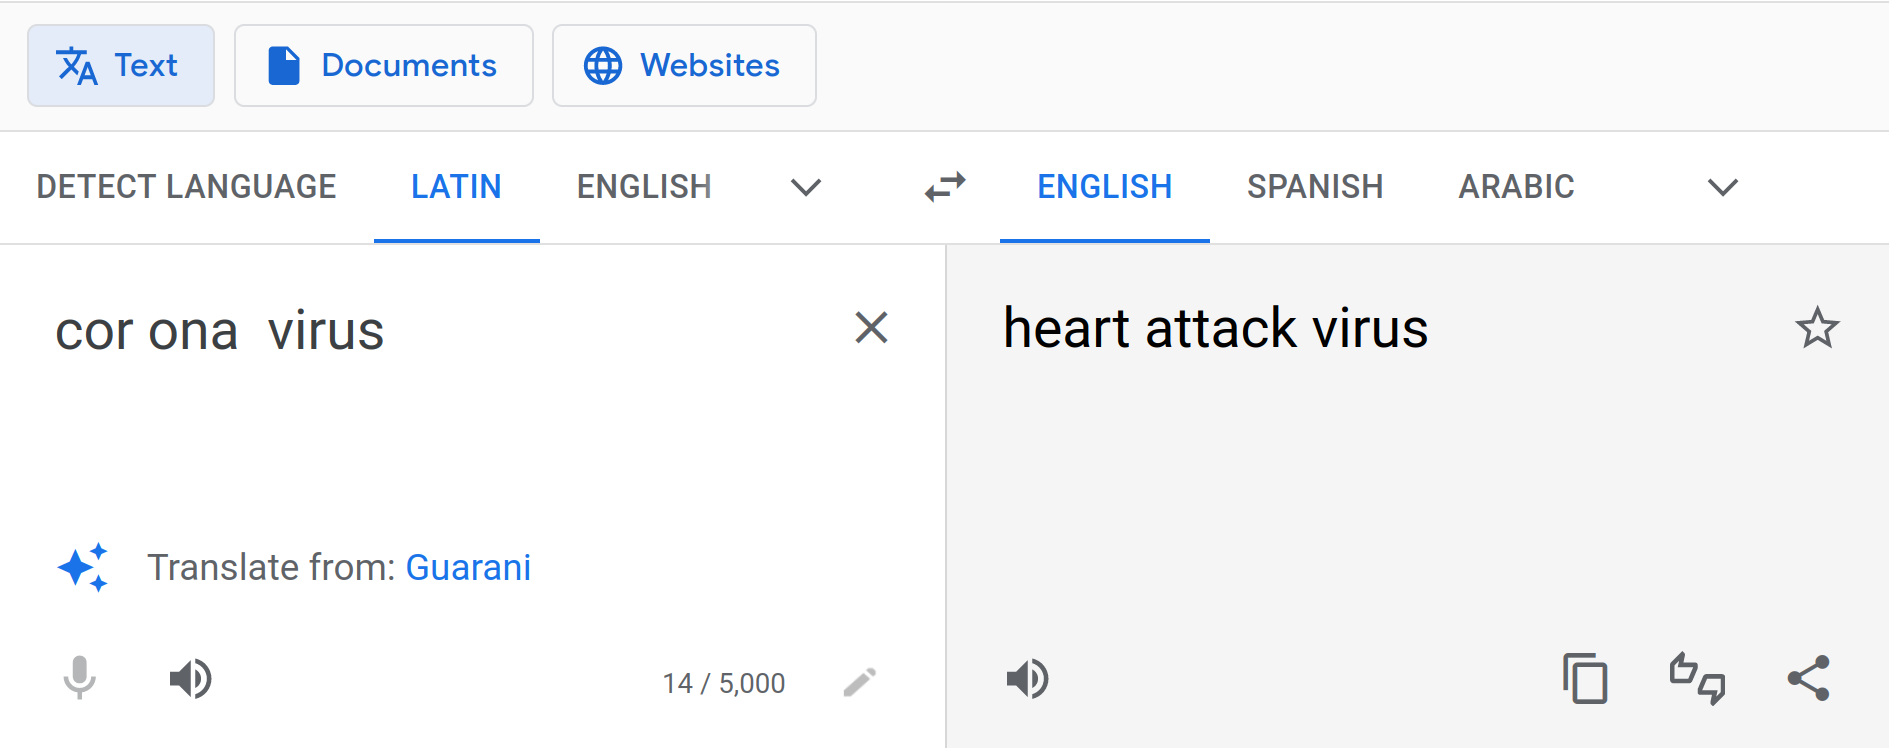The height and width of the screenshot is (748, 1889).
Task: Clear the input text with the X
Action: coord(870,328)
